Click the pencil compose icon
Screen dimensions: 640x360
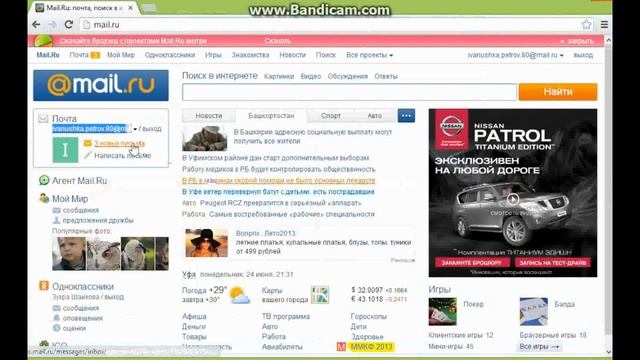[88, 155]
